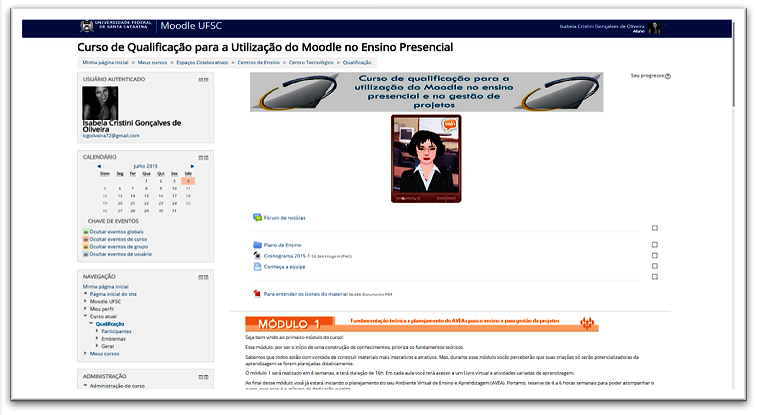
Task: Open Centros de Ensino breadcrumb
Action: coord(258,62)
